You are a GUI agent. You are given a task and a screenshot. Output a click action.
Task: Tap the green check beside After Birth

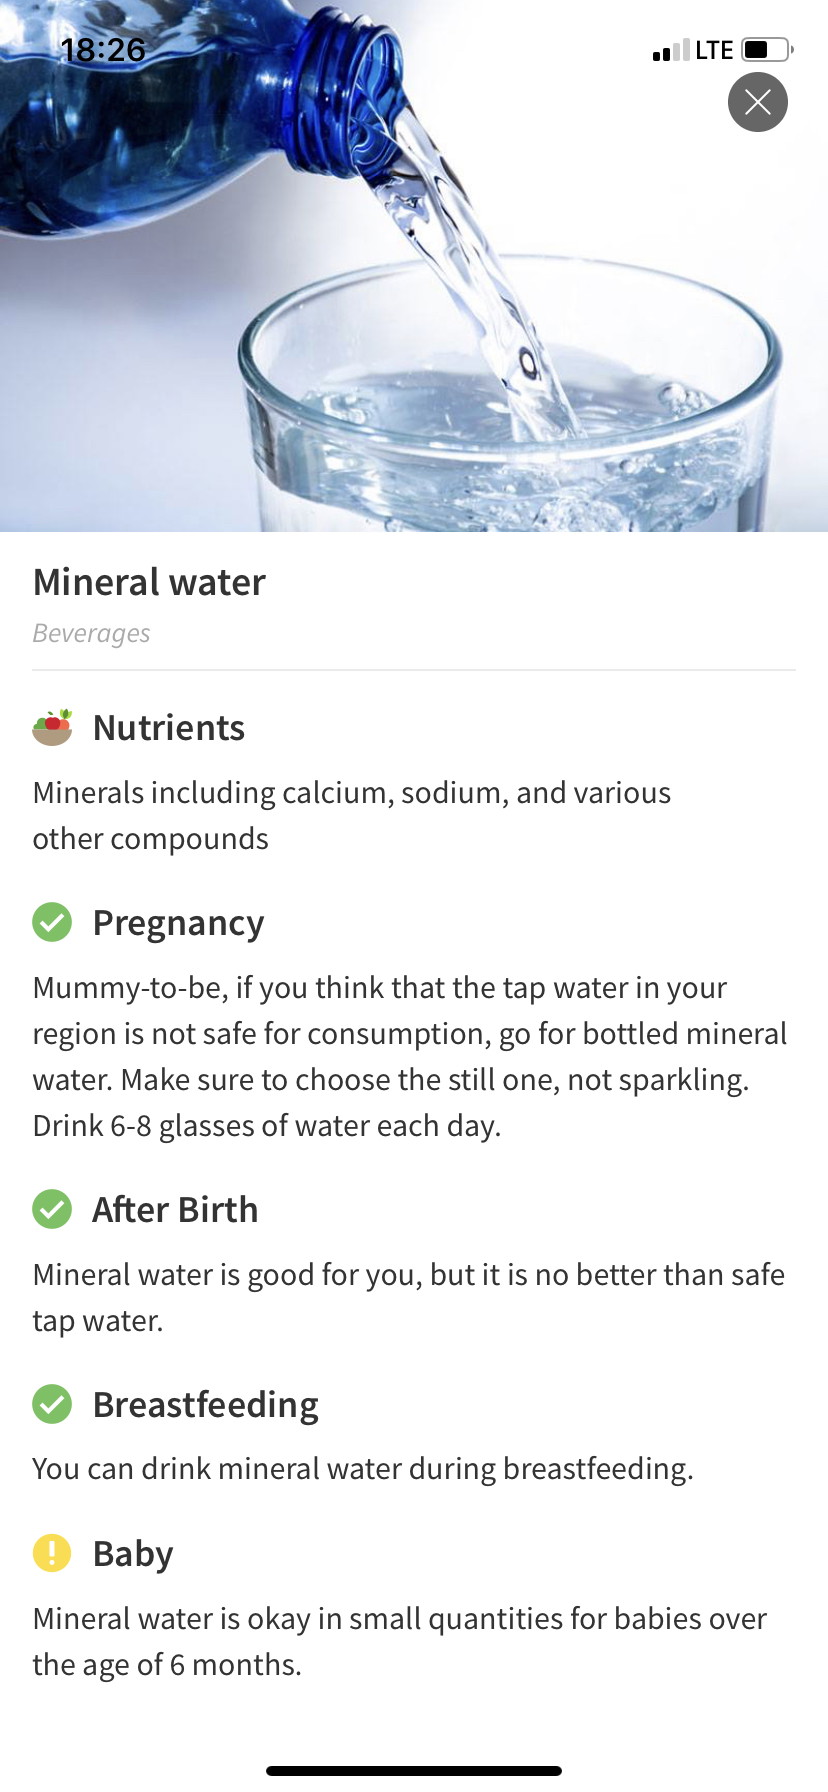coord(52,1209)
